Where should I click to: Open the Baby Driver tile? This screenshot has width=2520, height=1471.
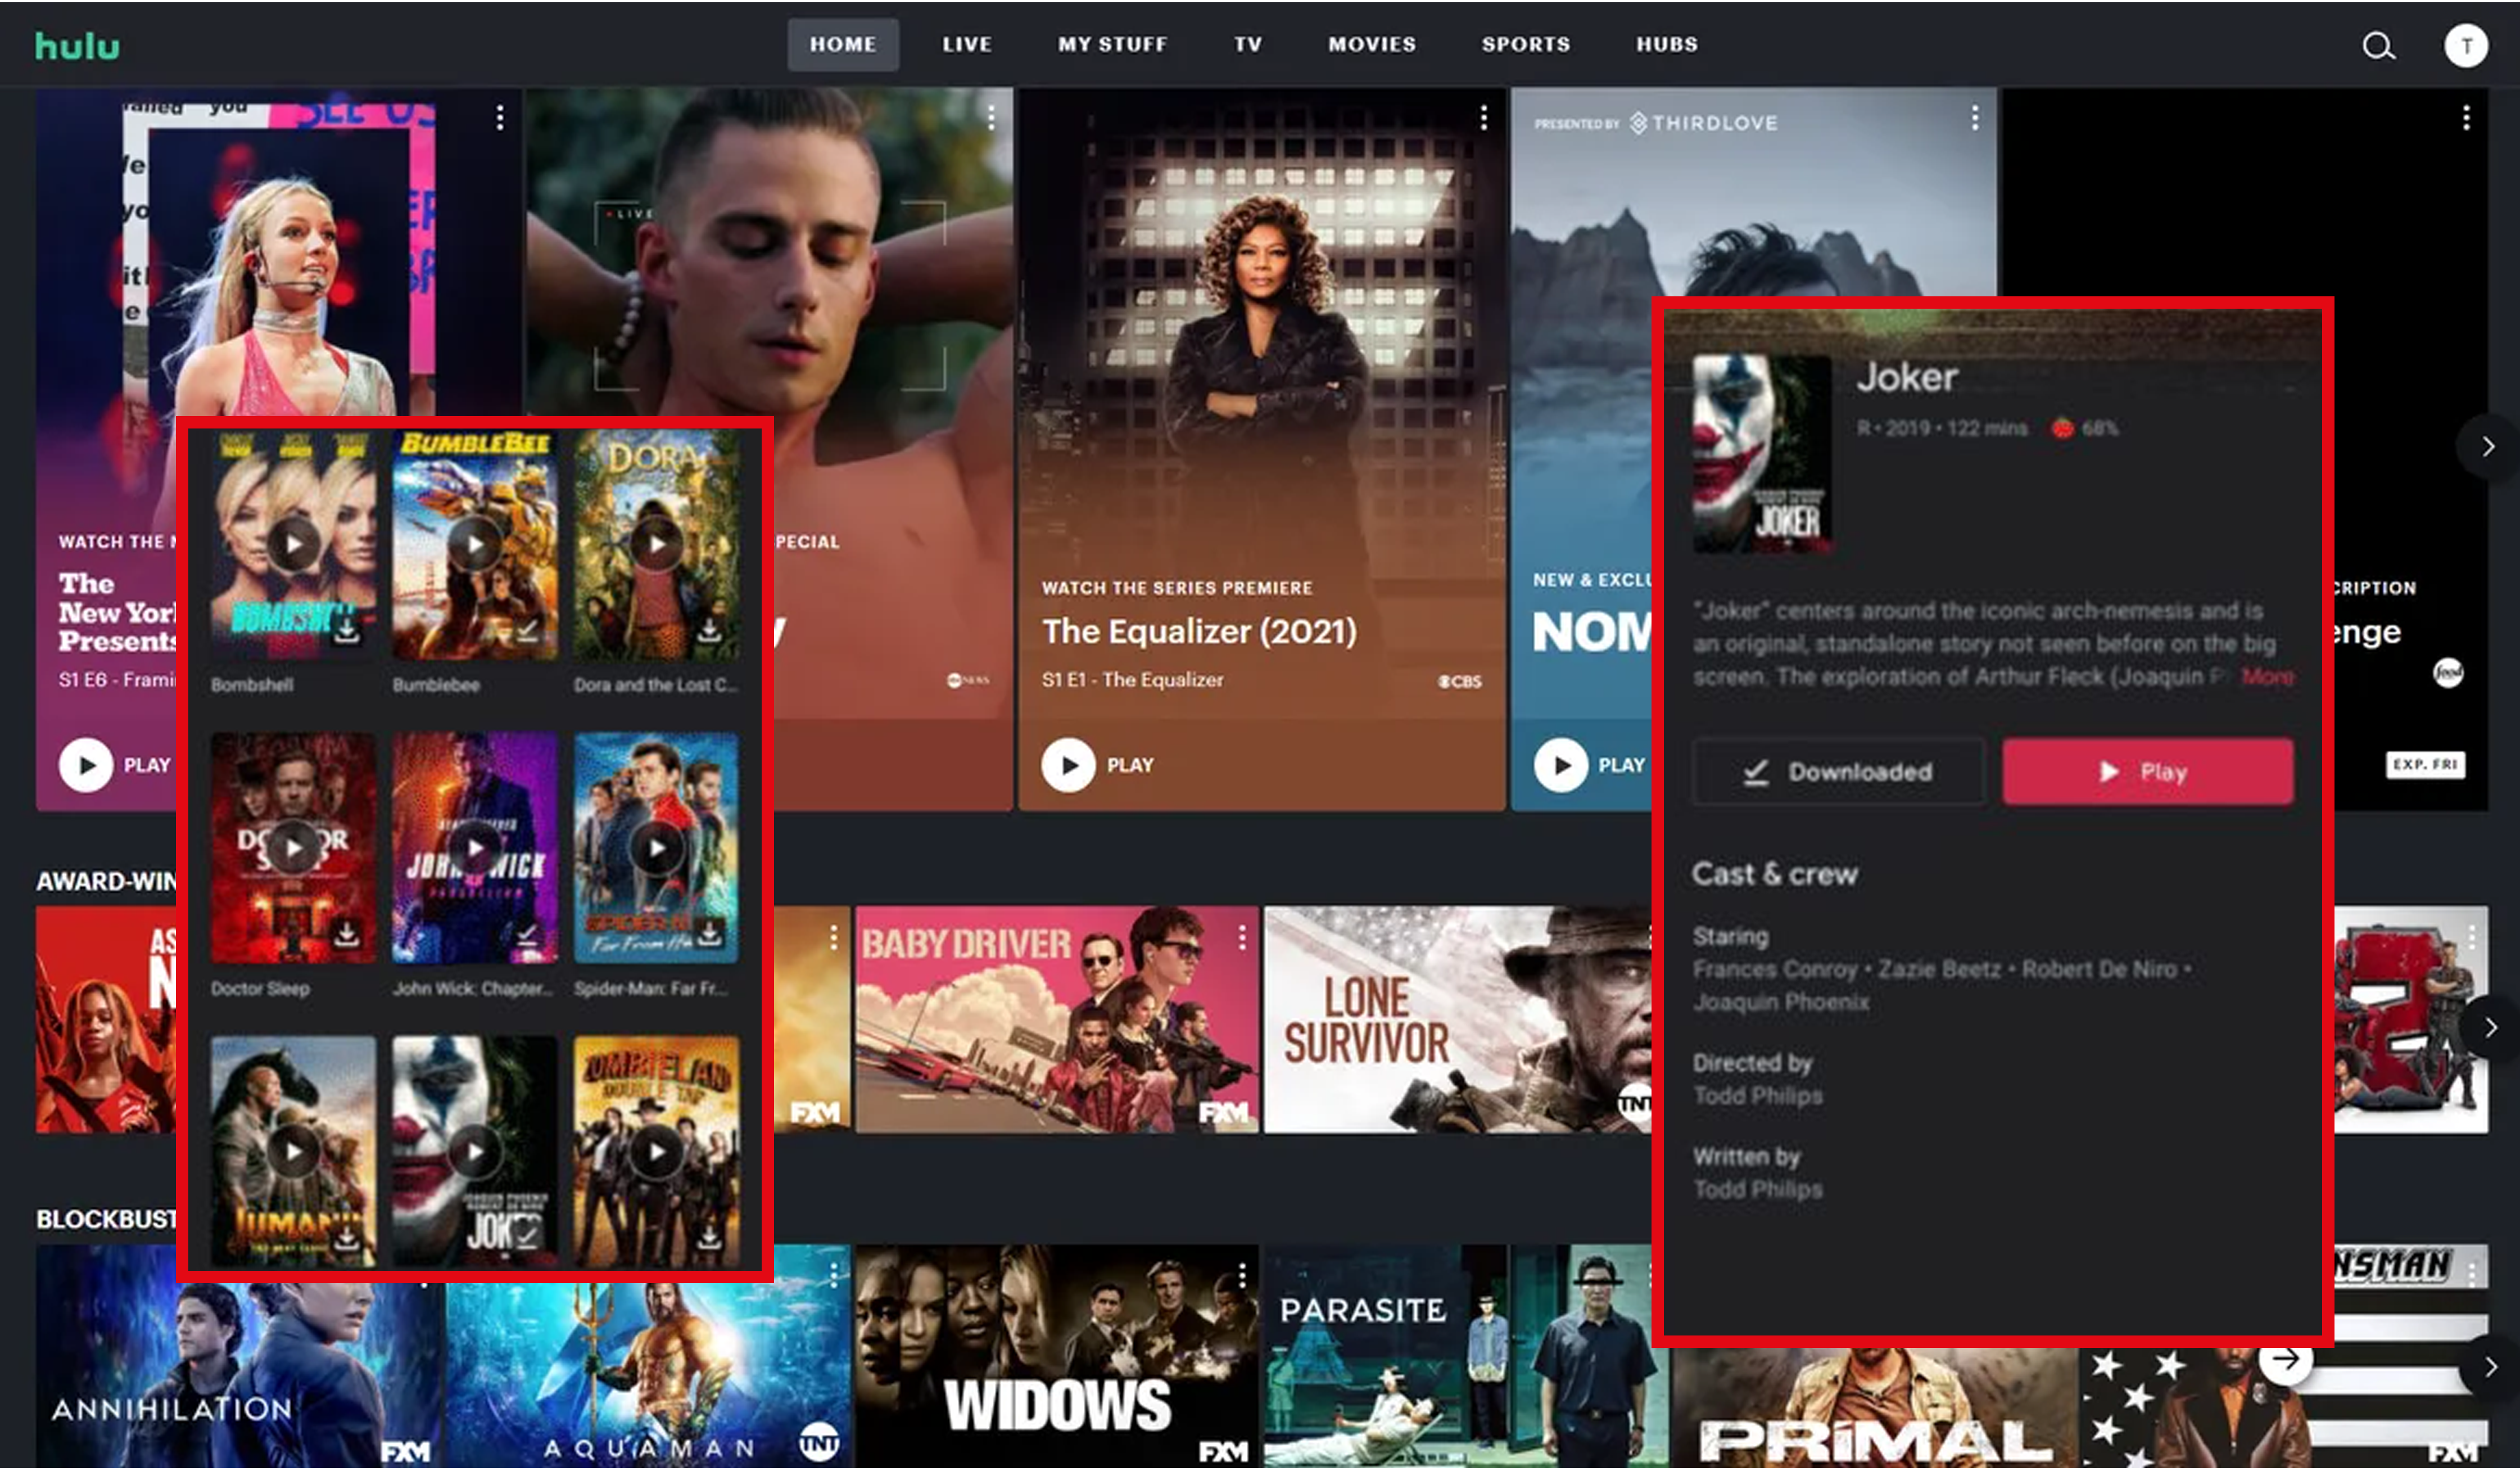click(x=1056, y=1019)
